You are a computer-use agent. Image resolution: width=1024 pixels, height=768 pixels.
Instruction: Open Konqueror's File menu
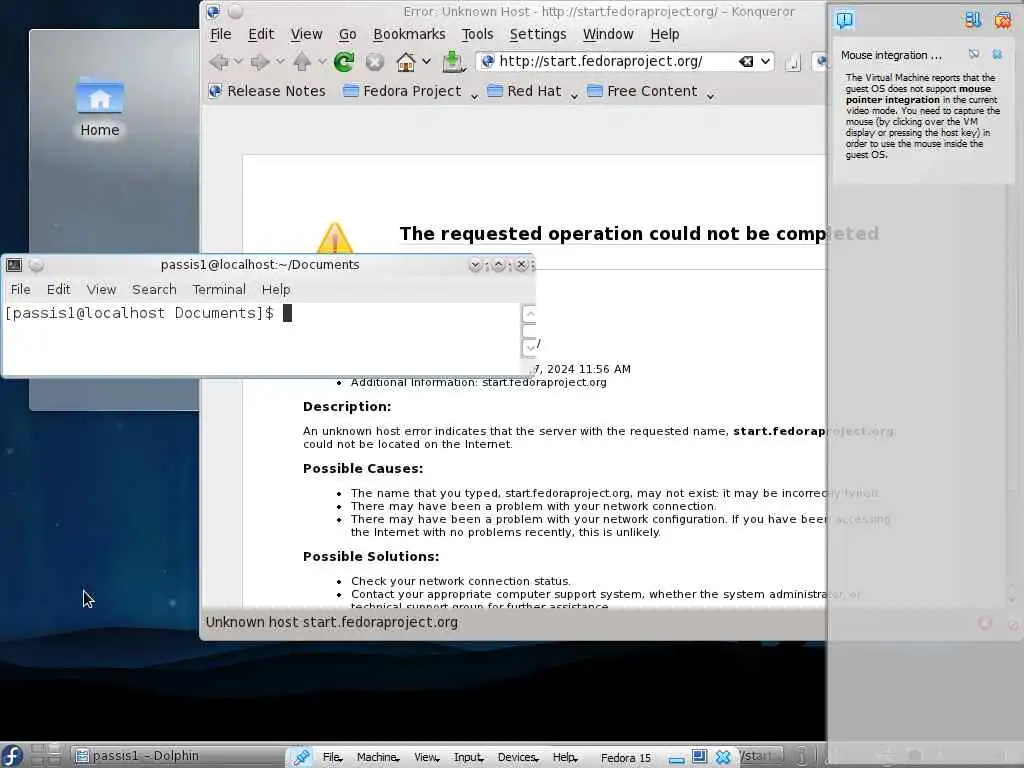tap(221, 34)
